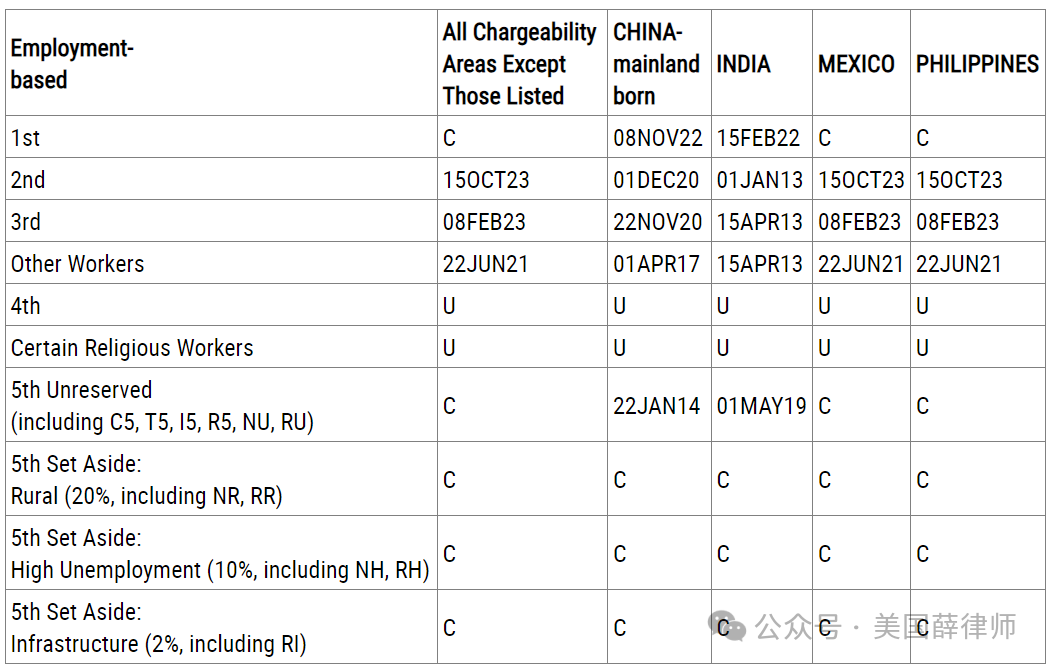Click the WeChat logo in the watermark

[728, 626]
